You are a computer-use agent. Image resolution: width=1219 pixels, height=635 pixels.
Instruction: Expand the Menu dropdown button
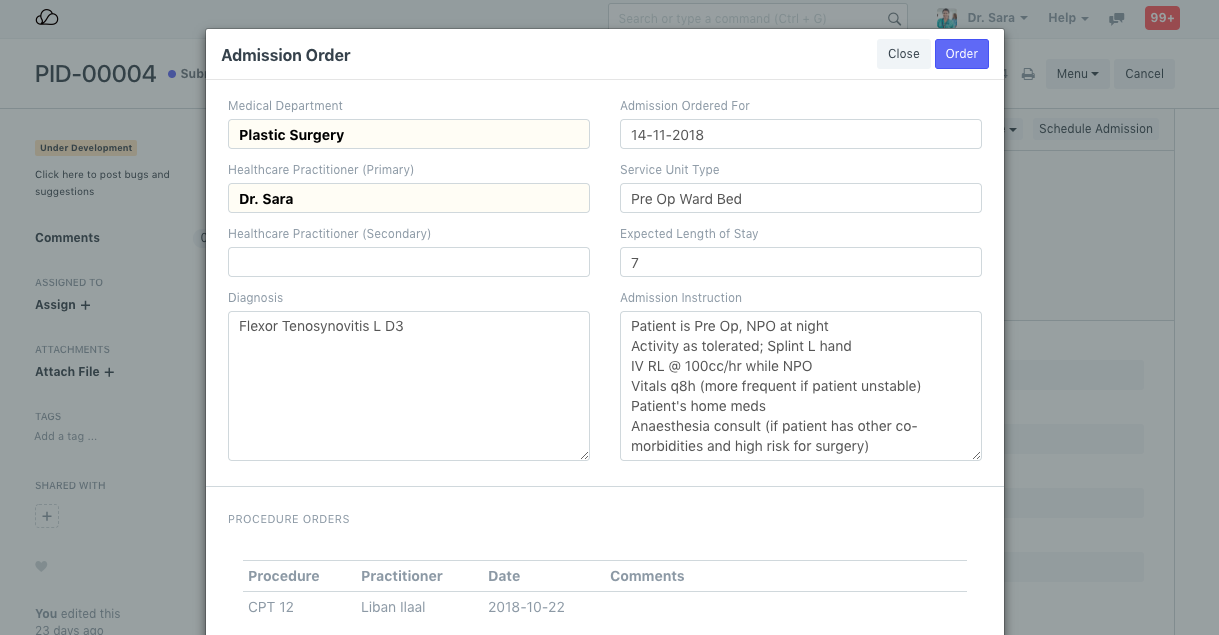point(1077,74)
